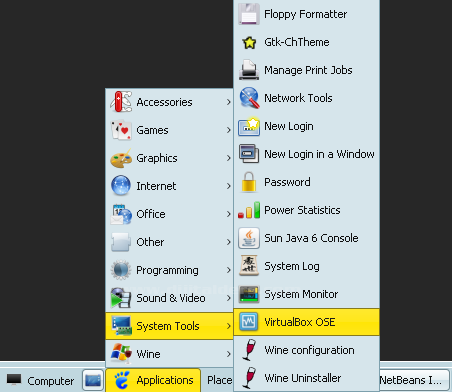452x392 pixels.
Task: Click the New Login in a Window icon
Action: coord(249,154)
